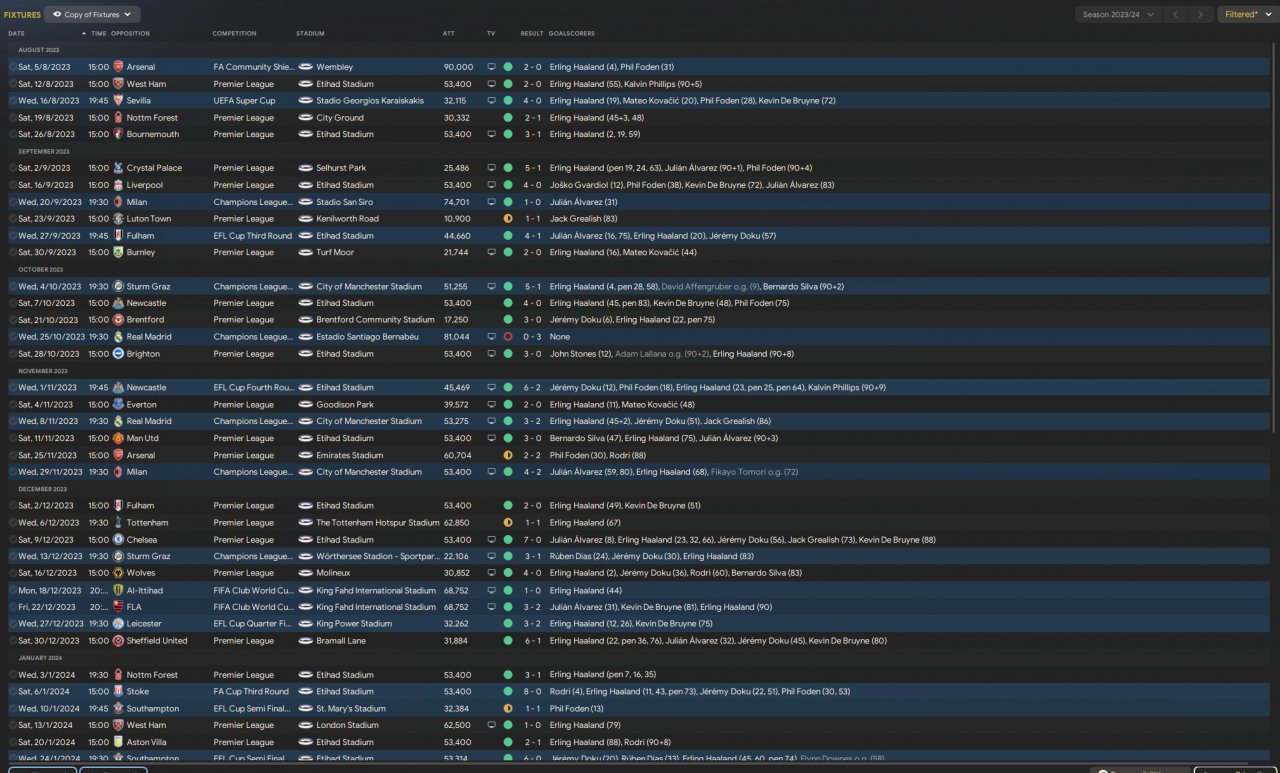
Task: Click the Sheffield United club badge
Action: [x=118, y=641]
